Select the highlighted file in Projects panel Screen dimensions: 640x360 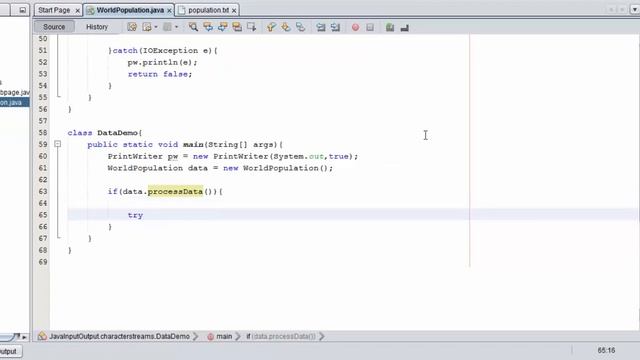pos(15,102)
